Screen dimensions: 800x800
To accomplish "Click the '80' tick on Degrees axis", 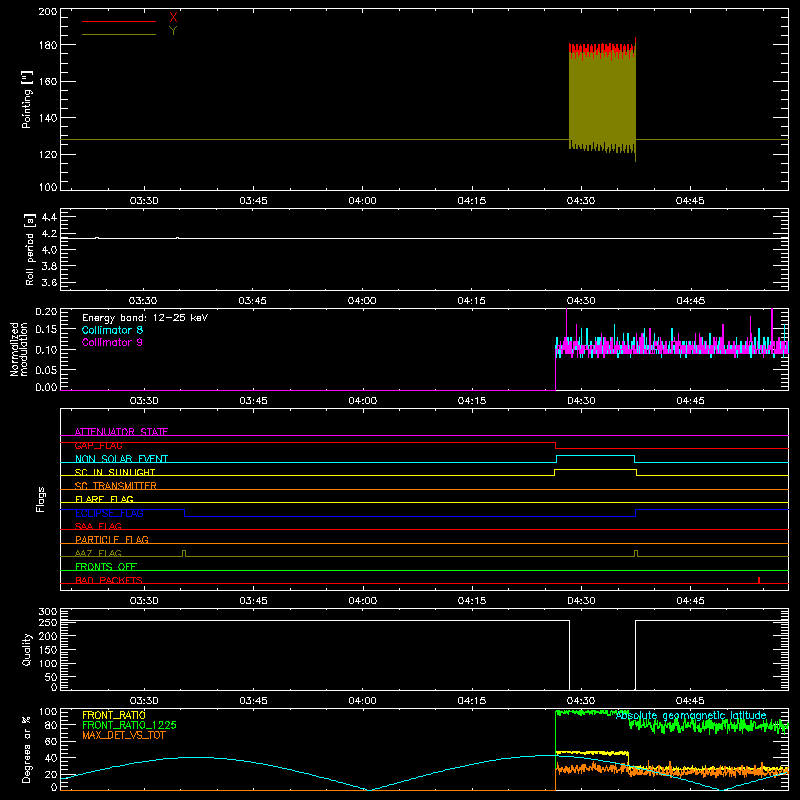I will pyautogui.click(x=52, y=725).
